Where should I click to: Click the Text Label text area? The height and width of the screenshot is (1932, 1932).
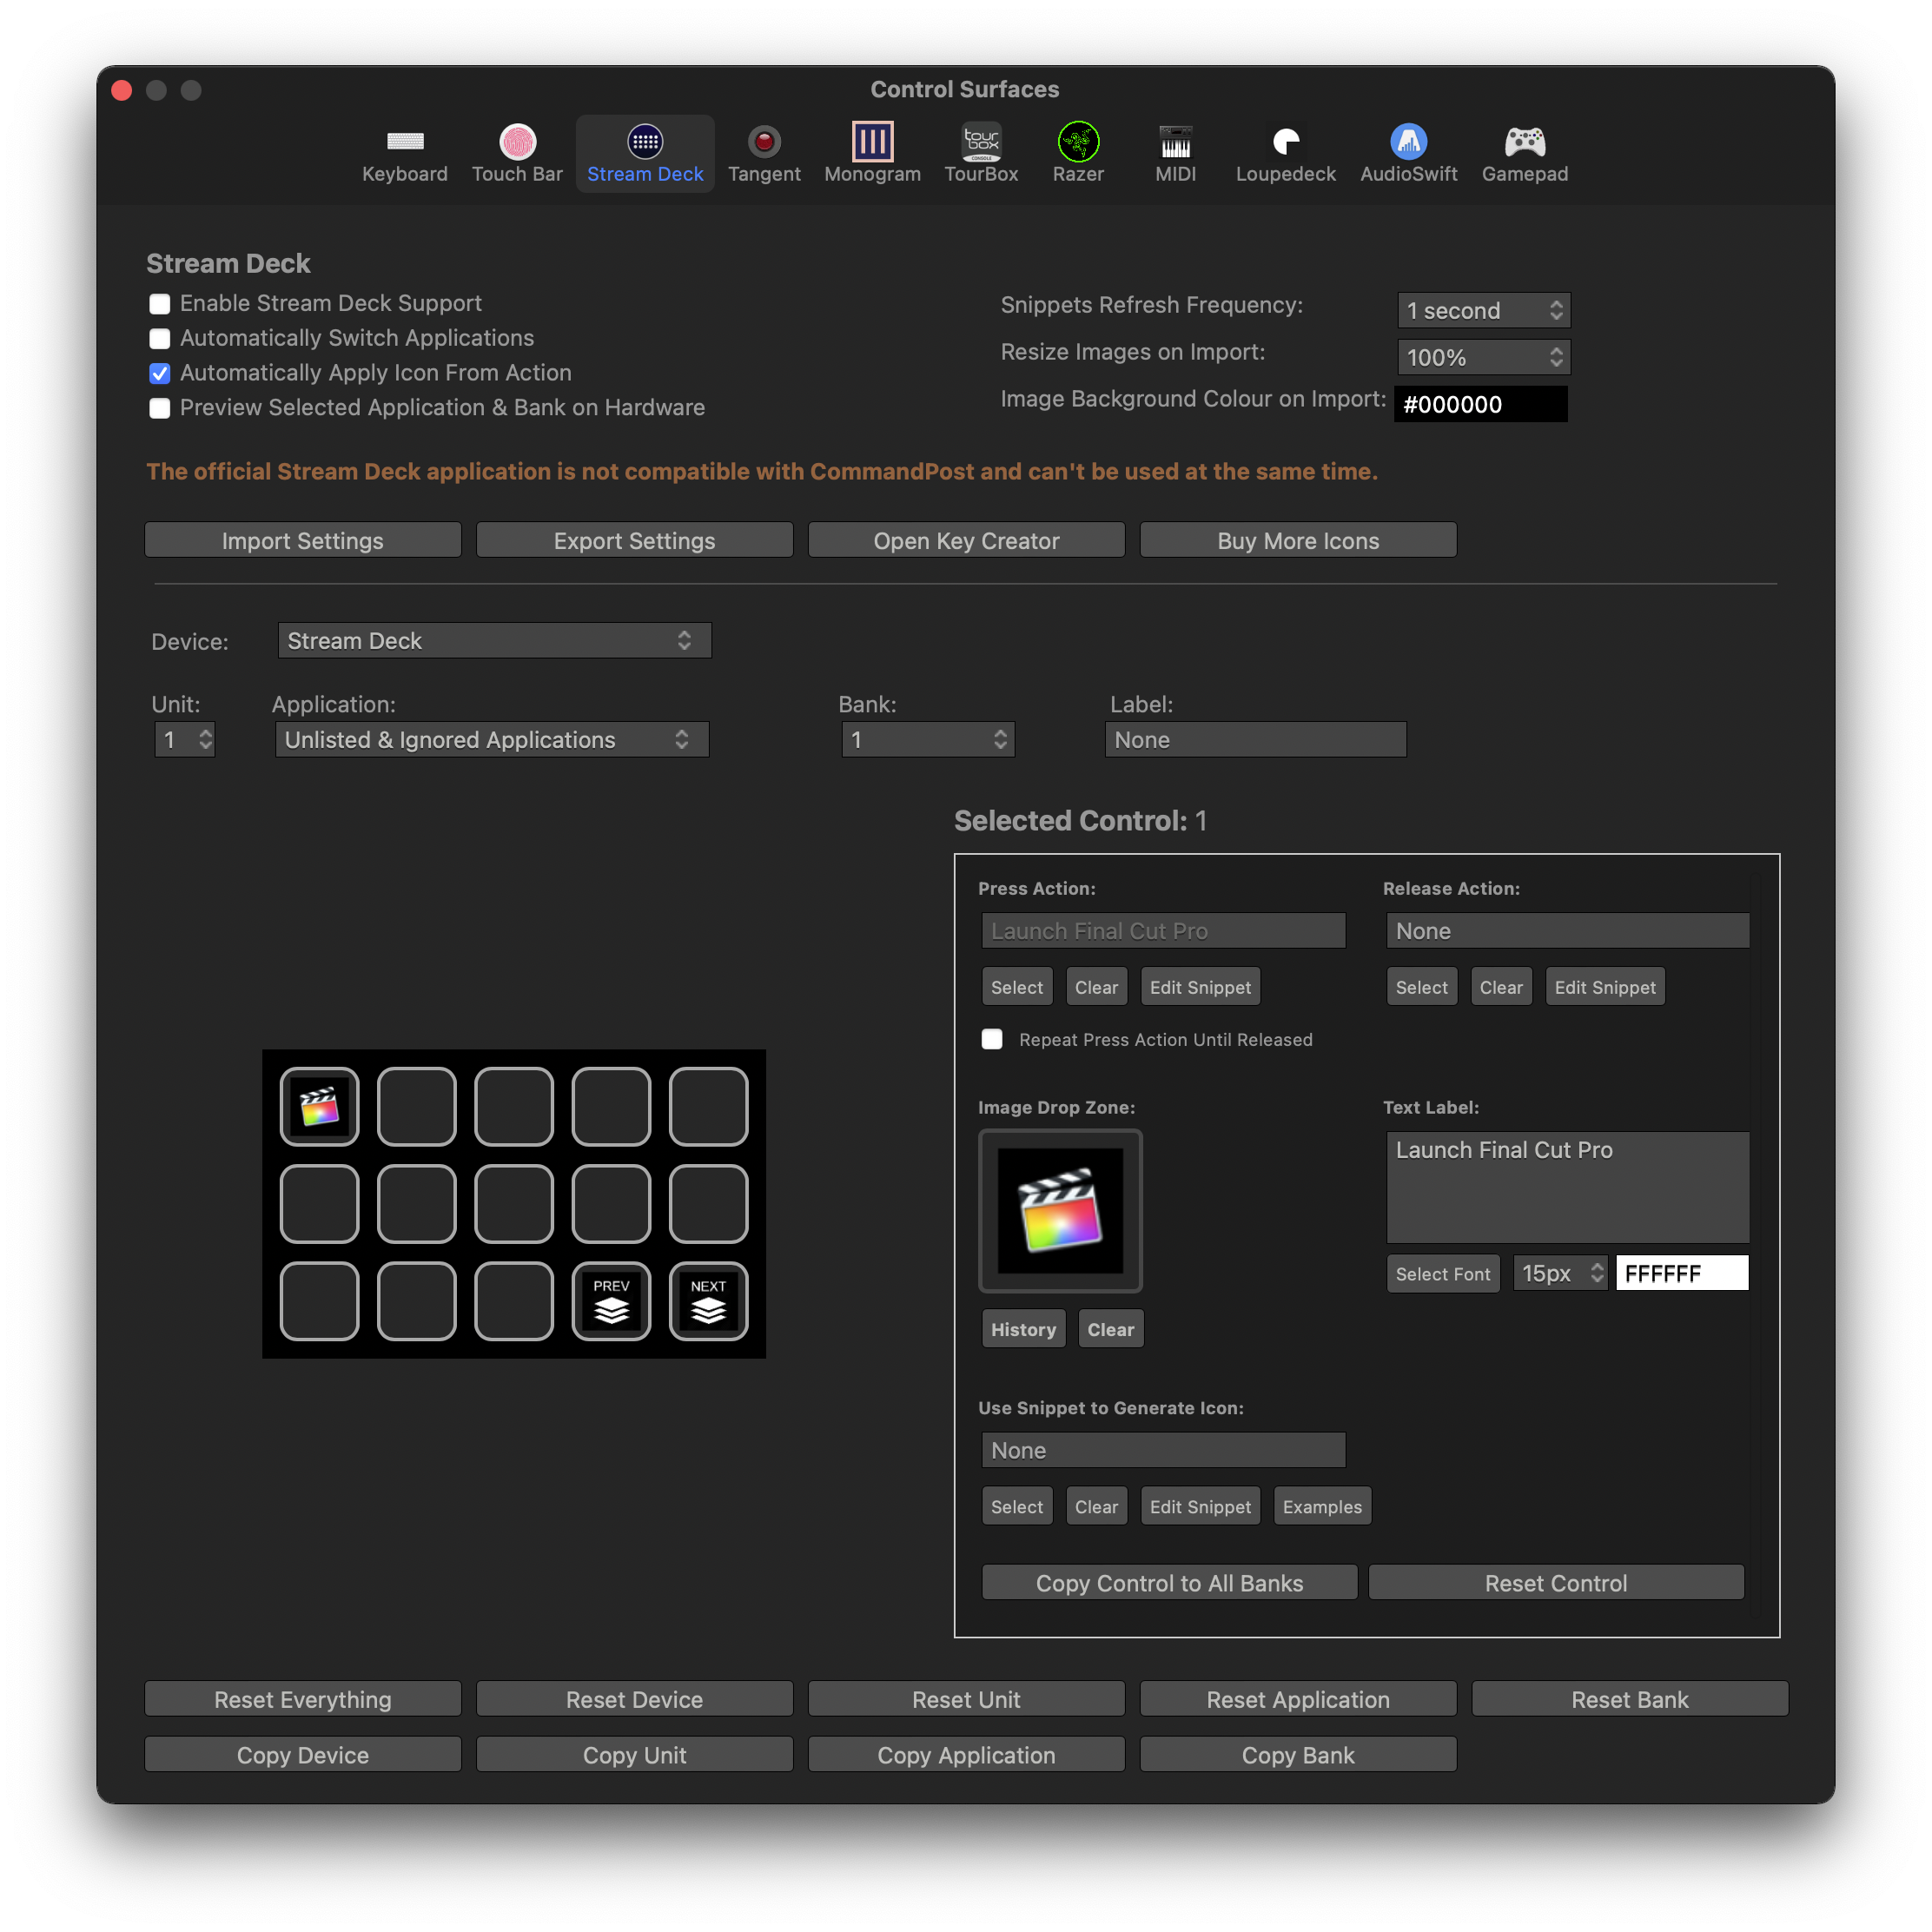pos(1567,1187)
